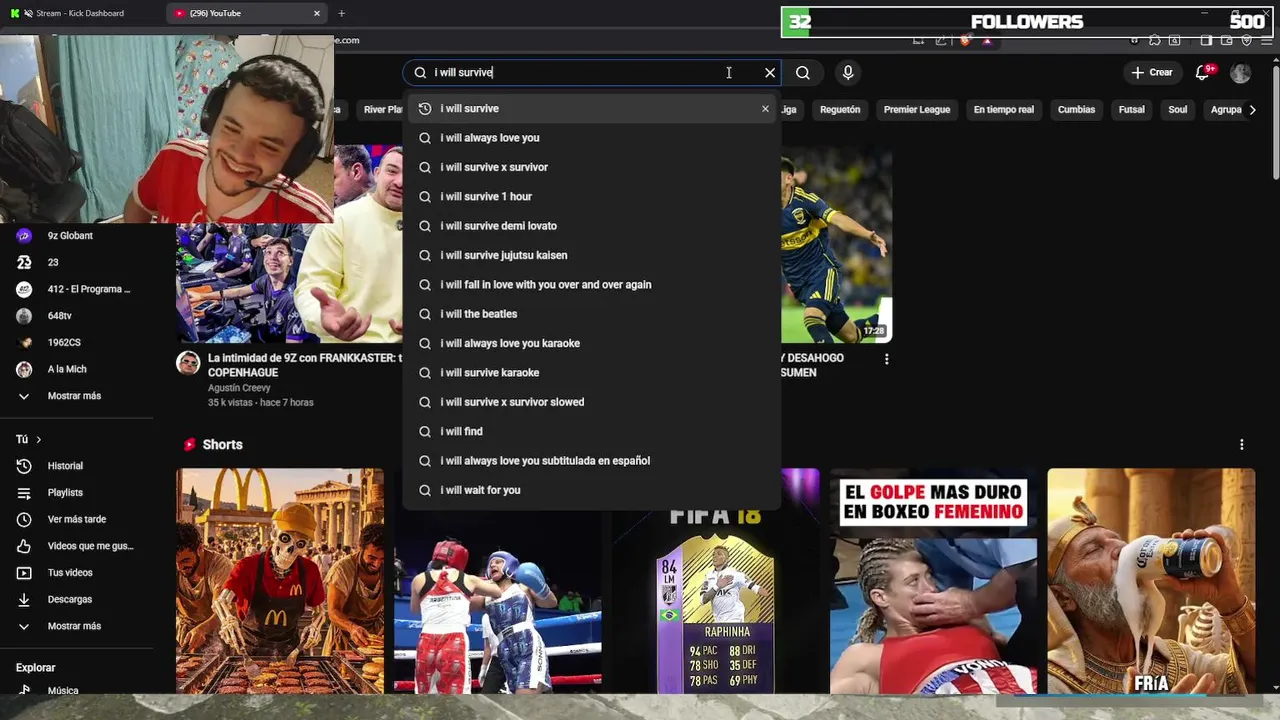Open the account avatar menu
This screenshot has height=720, width=1280.
1240,72
